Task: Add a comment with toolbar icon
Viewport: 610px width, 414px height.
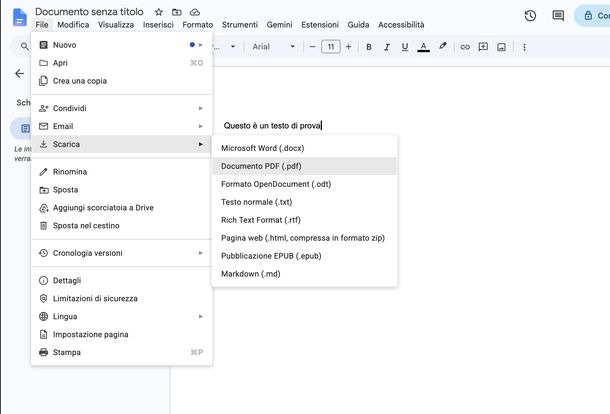Action: coord(483,47)
